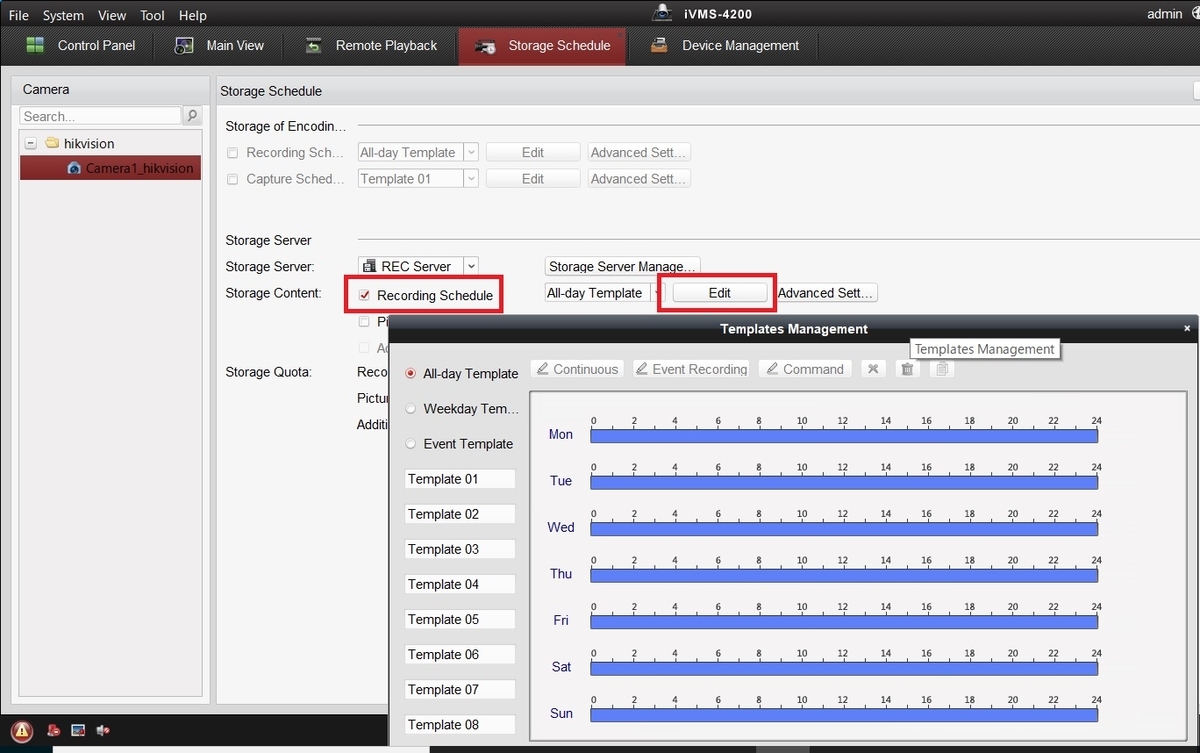Switch to Device Management tab
The width and height of the screenshot is (1200, 753).
coord(724,45)
